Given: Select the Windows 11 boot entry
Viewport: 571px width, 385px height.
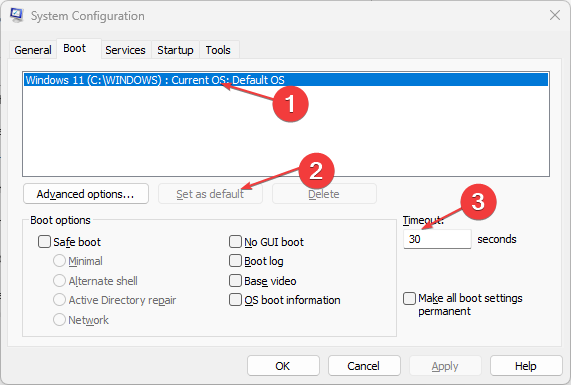Looking at the screenshot, I should coord(286,80).
